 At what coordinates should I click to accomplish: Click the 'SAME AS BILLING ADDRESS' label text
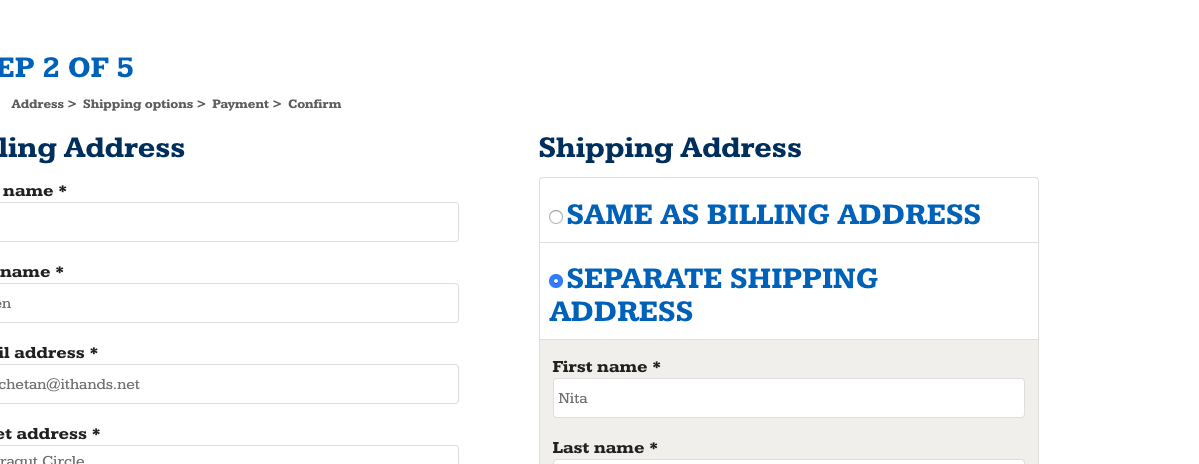(773, 215)
